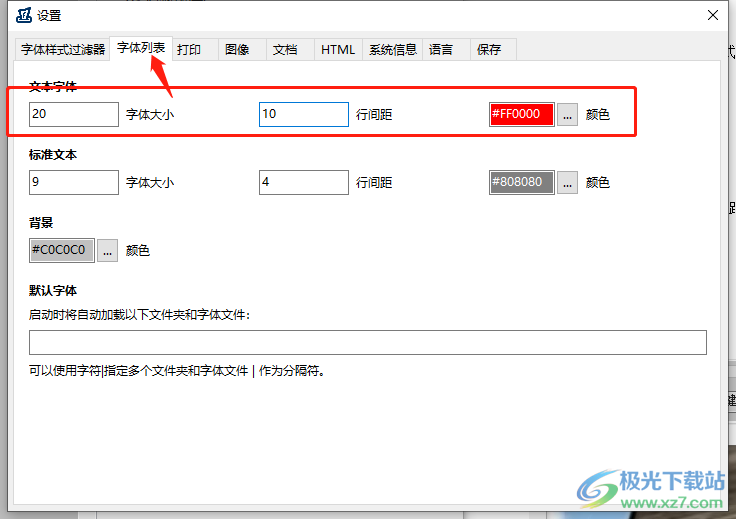This screenshot has width=736, height=519.
Task: Switch to the 字体样式过滤器 tab
Action: pos(63,50)
